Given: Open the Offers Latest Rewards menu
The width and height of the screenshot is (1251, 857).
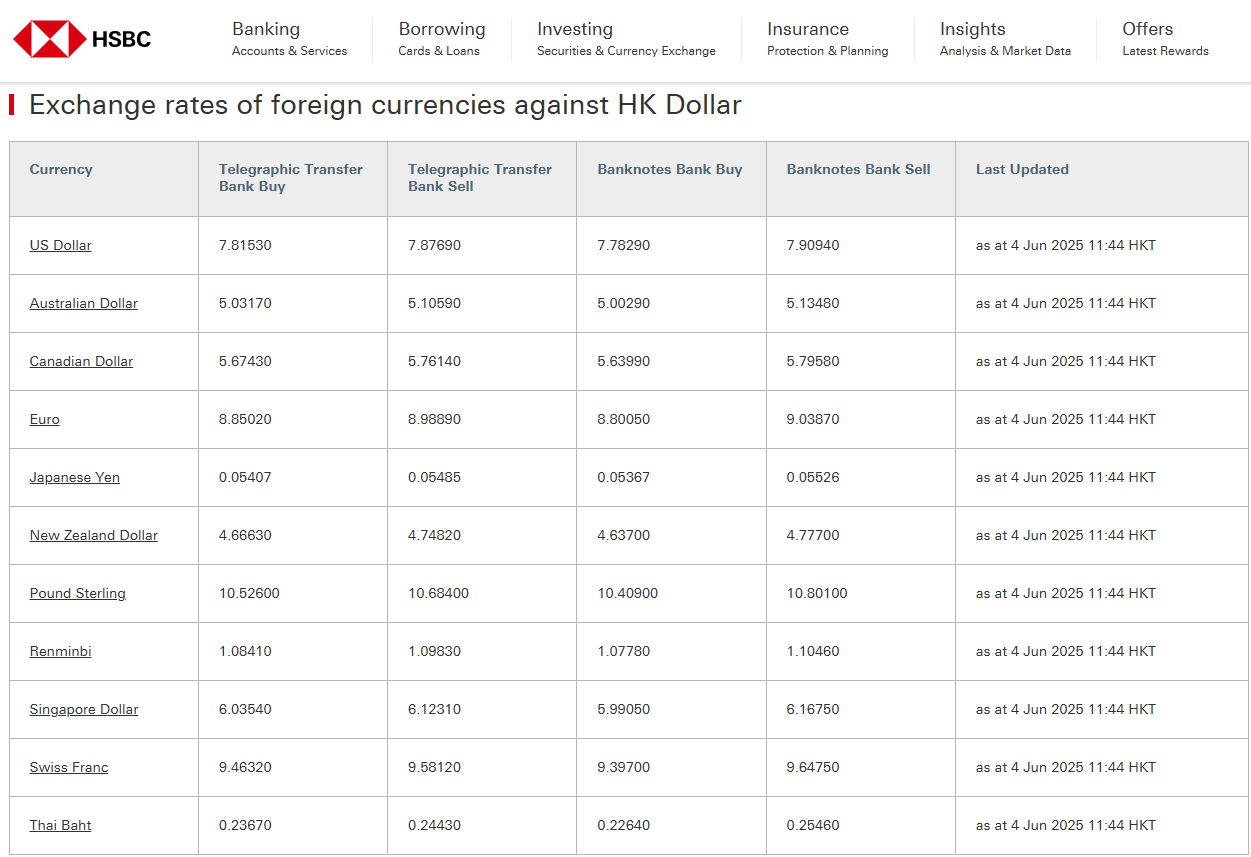Looking at the screenshot, I should 1164,39.
